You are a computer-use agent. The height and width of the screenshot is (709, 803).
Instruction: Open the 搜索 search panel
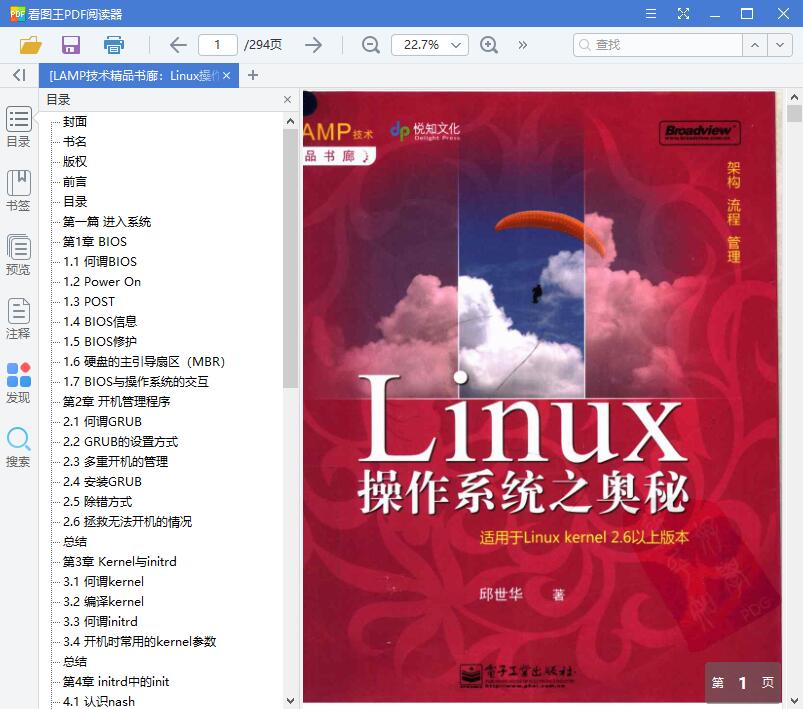(x=18, y=447)
